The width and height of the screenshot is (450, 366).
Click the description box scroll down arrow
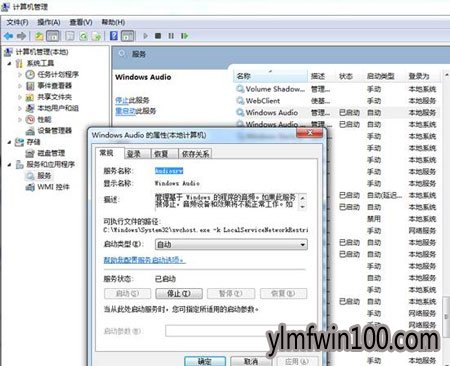[x=303, y=207]
